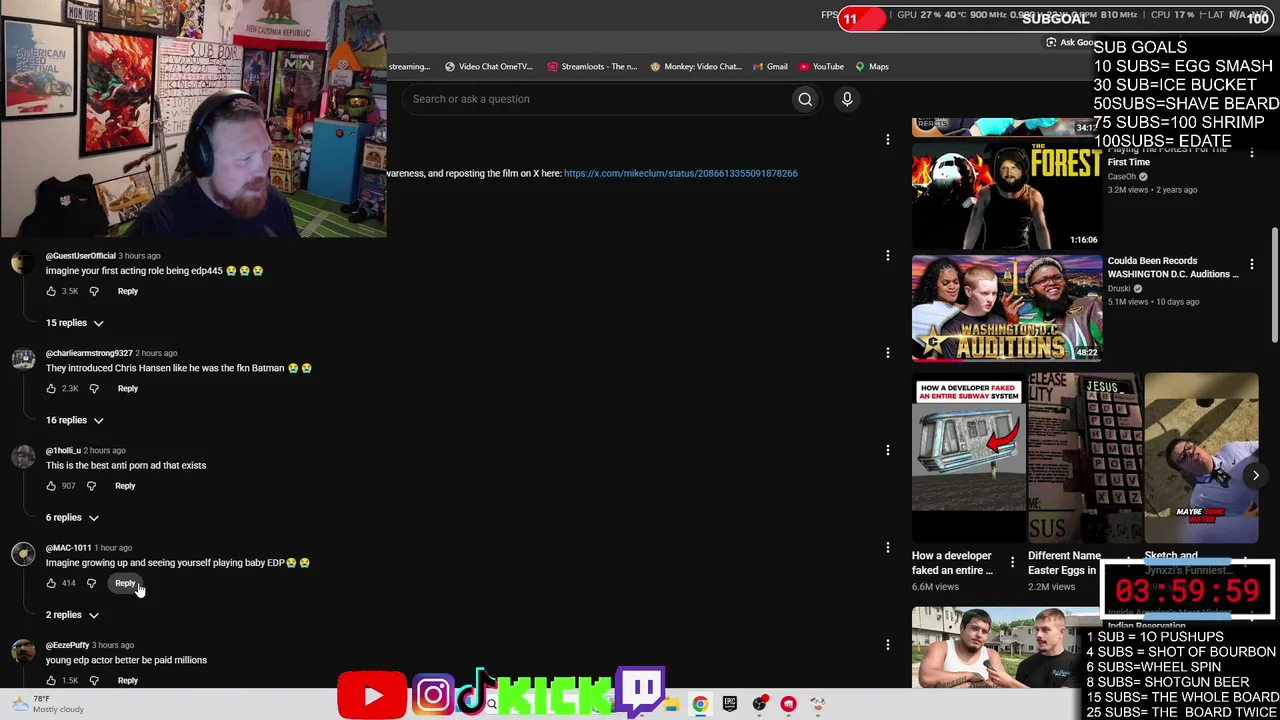This screenshot has height=720, width=1280.
Task: Reply to the @EezePuffy comment
Action: (x=128, y=680)
